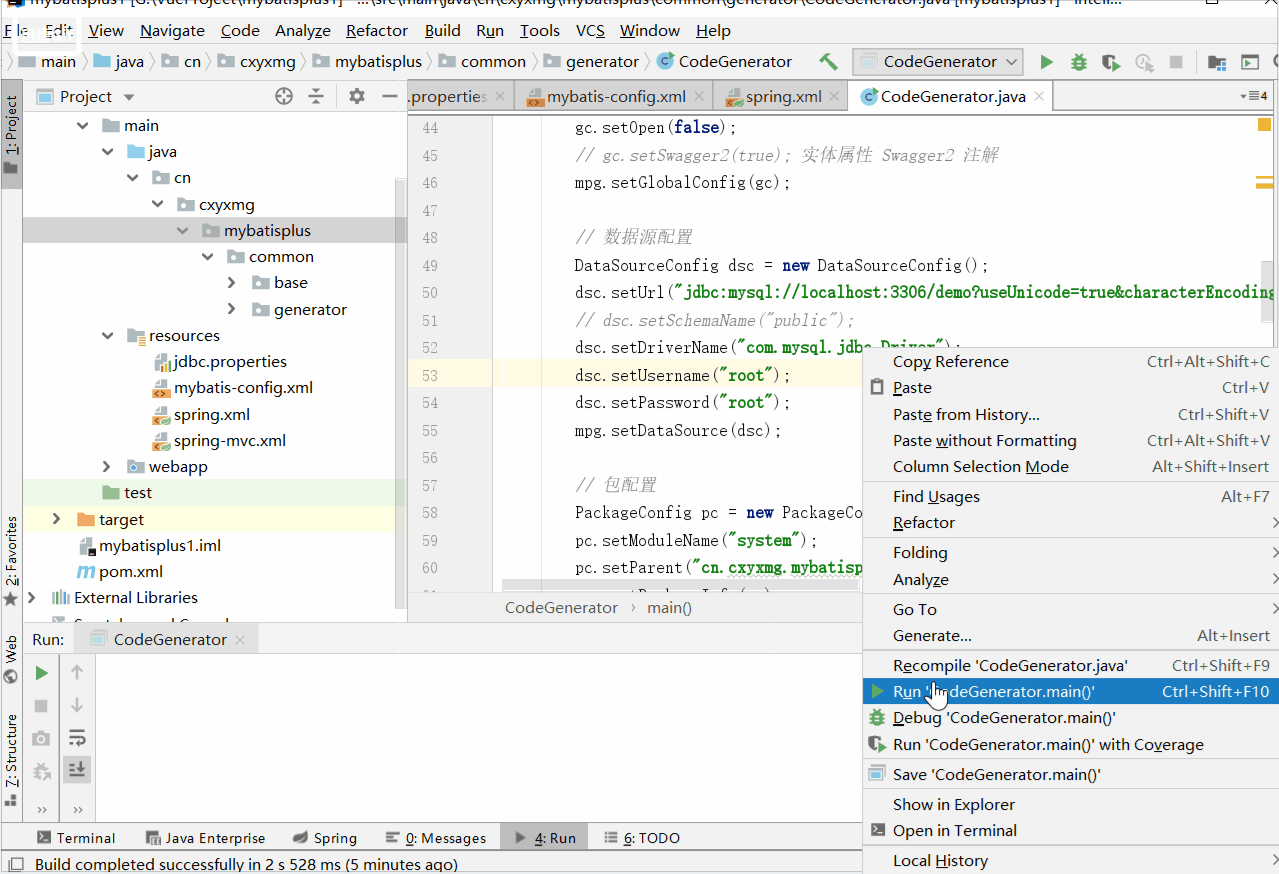Select Find Usages in the context menu

(1071, 497)
